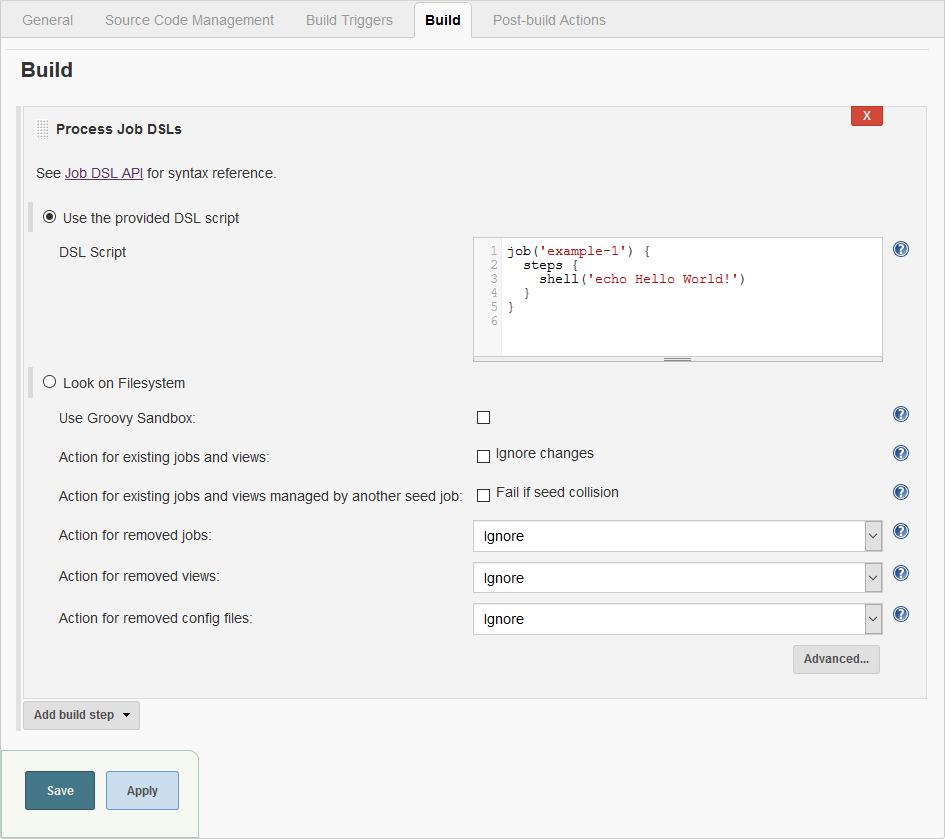Screen dimensions: 945x839
Task: Open help for Action for existing jobs
Action: click(x=901, y=453)
